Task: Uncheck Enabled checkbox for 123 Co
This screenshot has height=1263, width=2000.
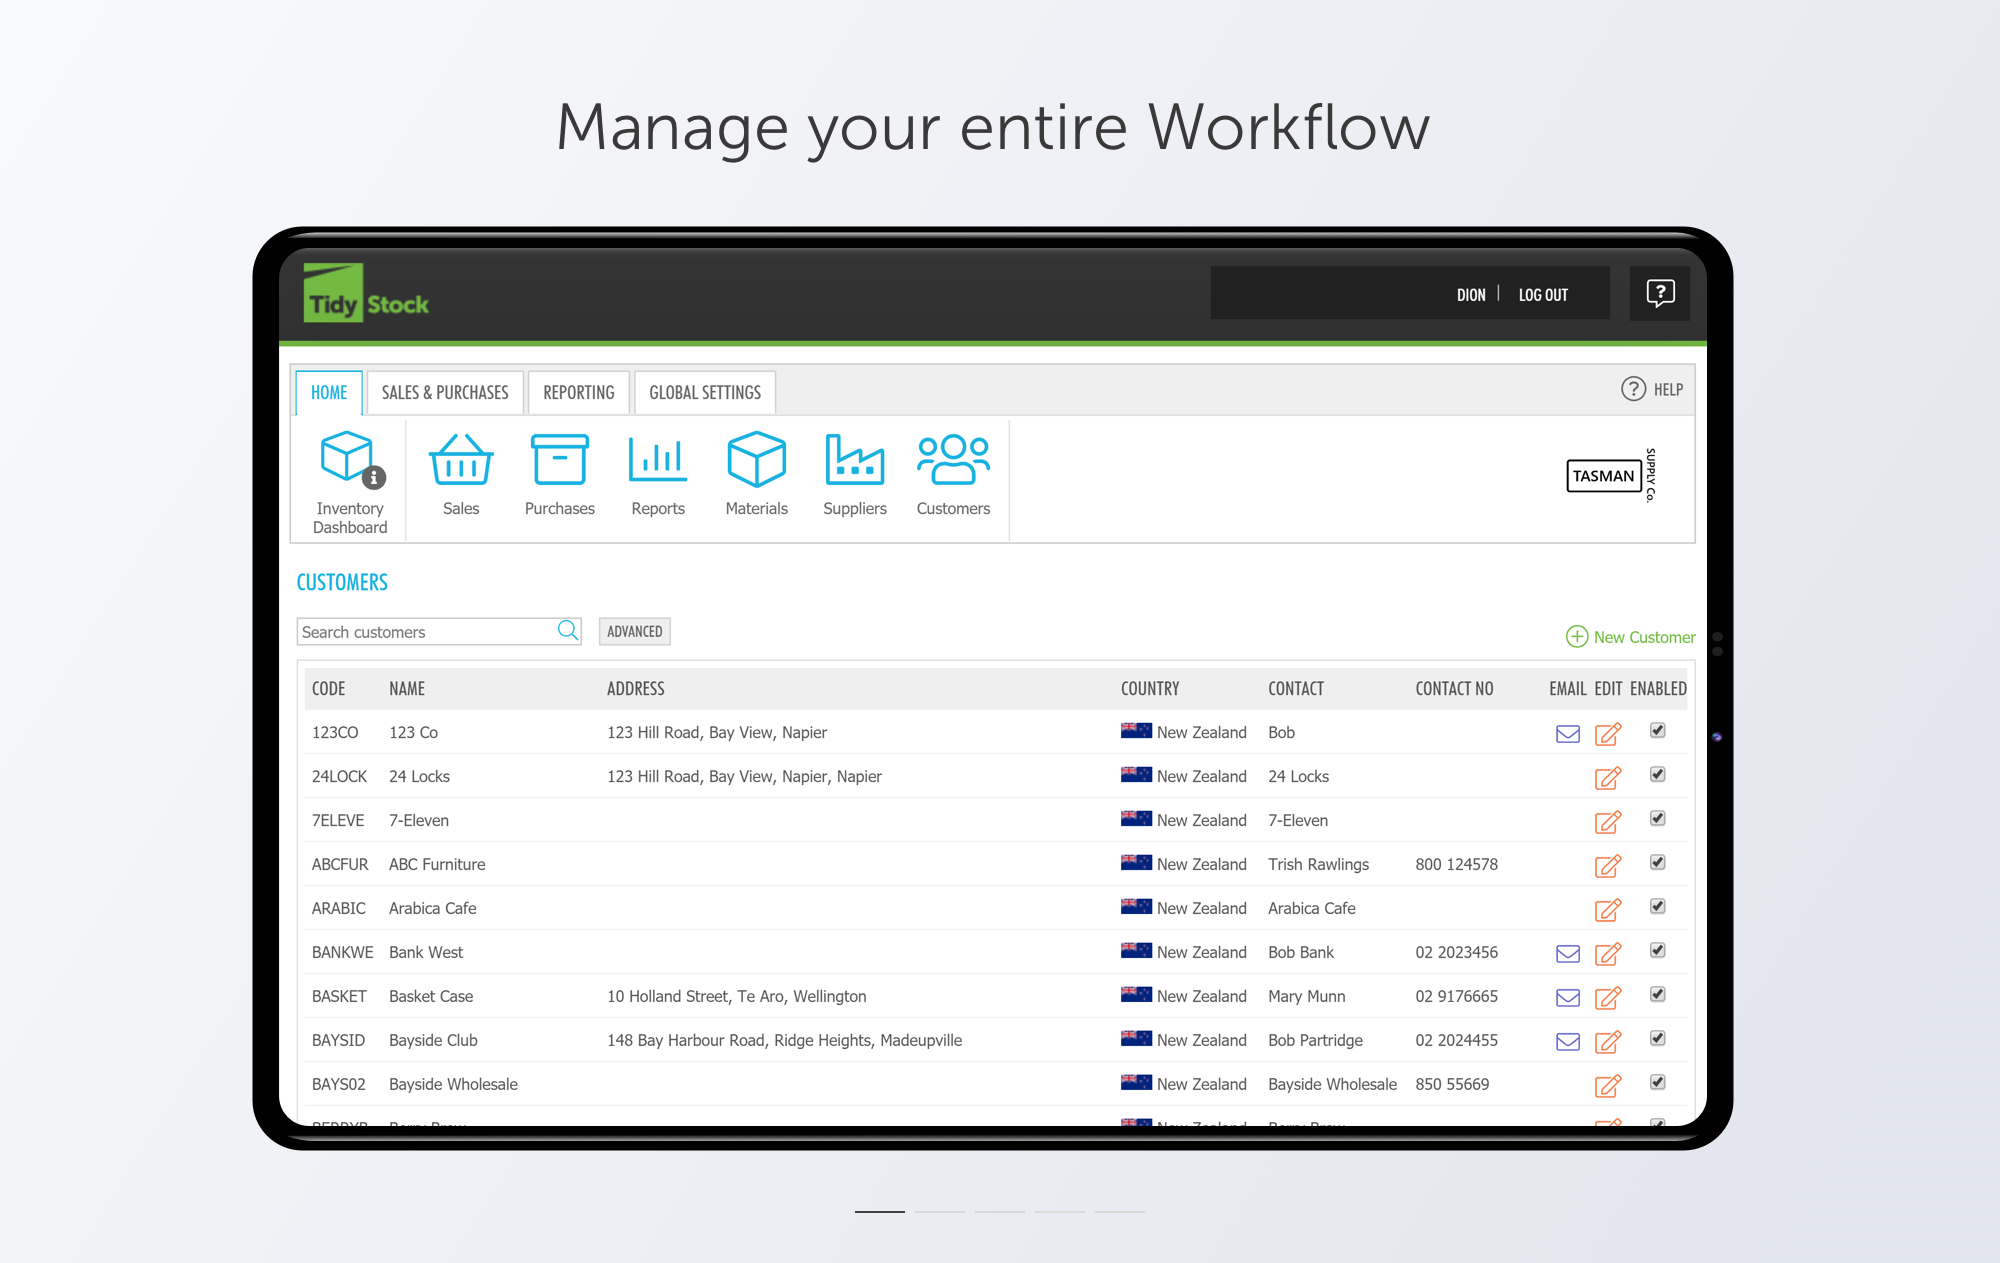Action: [1657, 731]
